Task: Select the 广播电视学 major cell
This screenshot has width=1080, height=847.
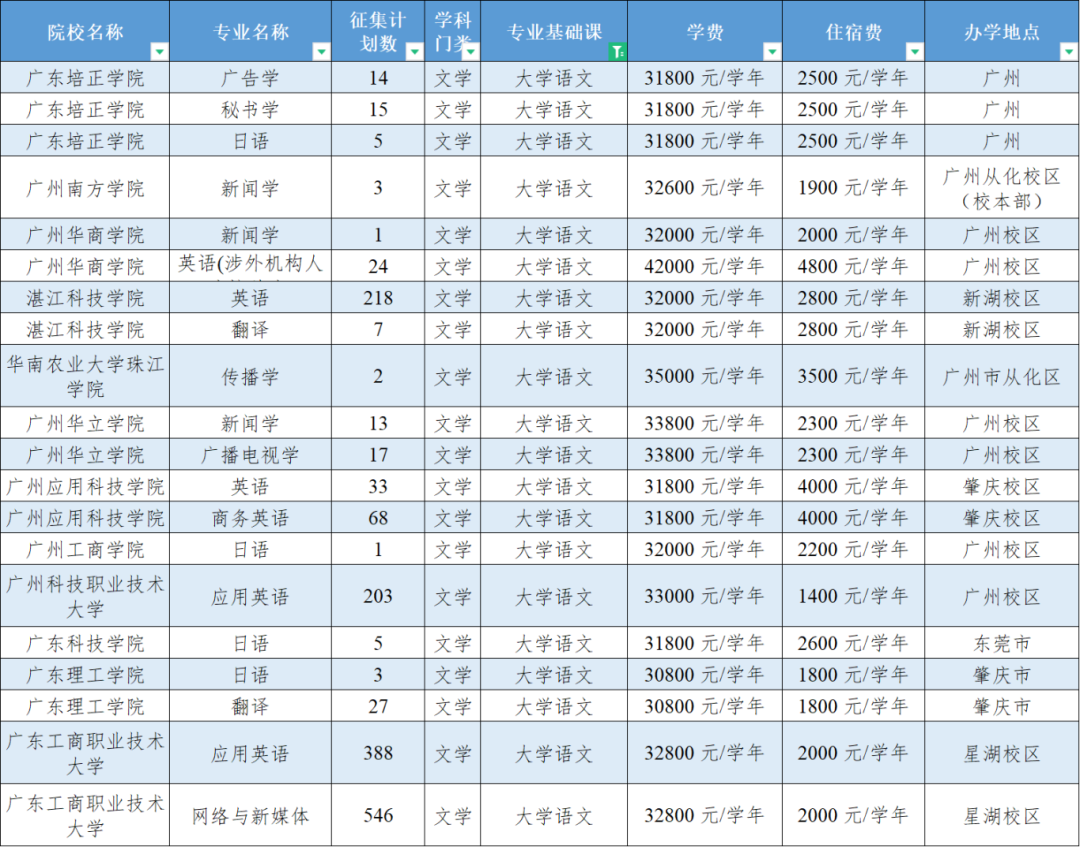Action: 251,454
